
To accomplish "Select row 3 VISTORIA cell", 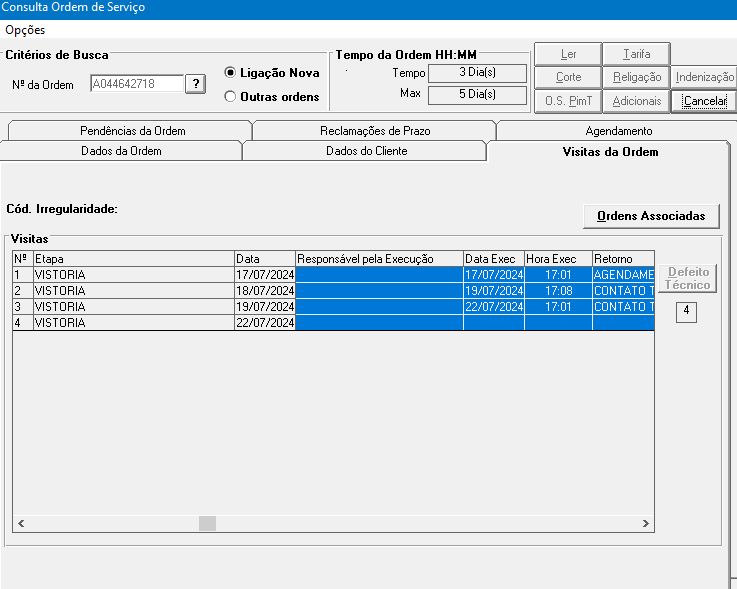I will [x=134, y=306].
